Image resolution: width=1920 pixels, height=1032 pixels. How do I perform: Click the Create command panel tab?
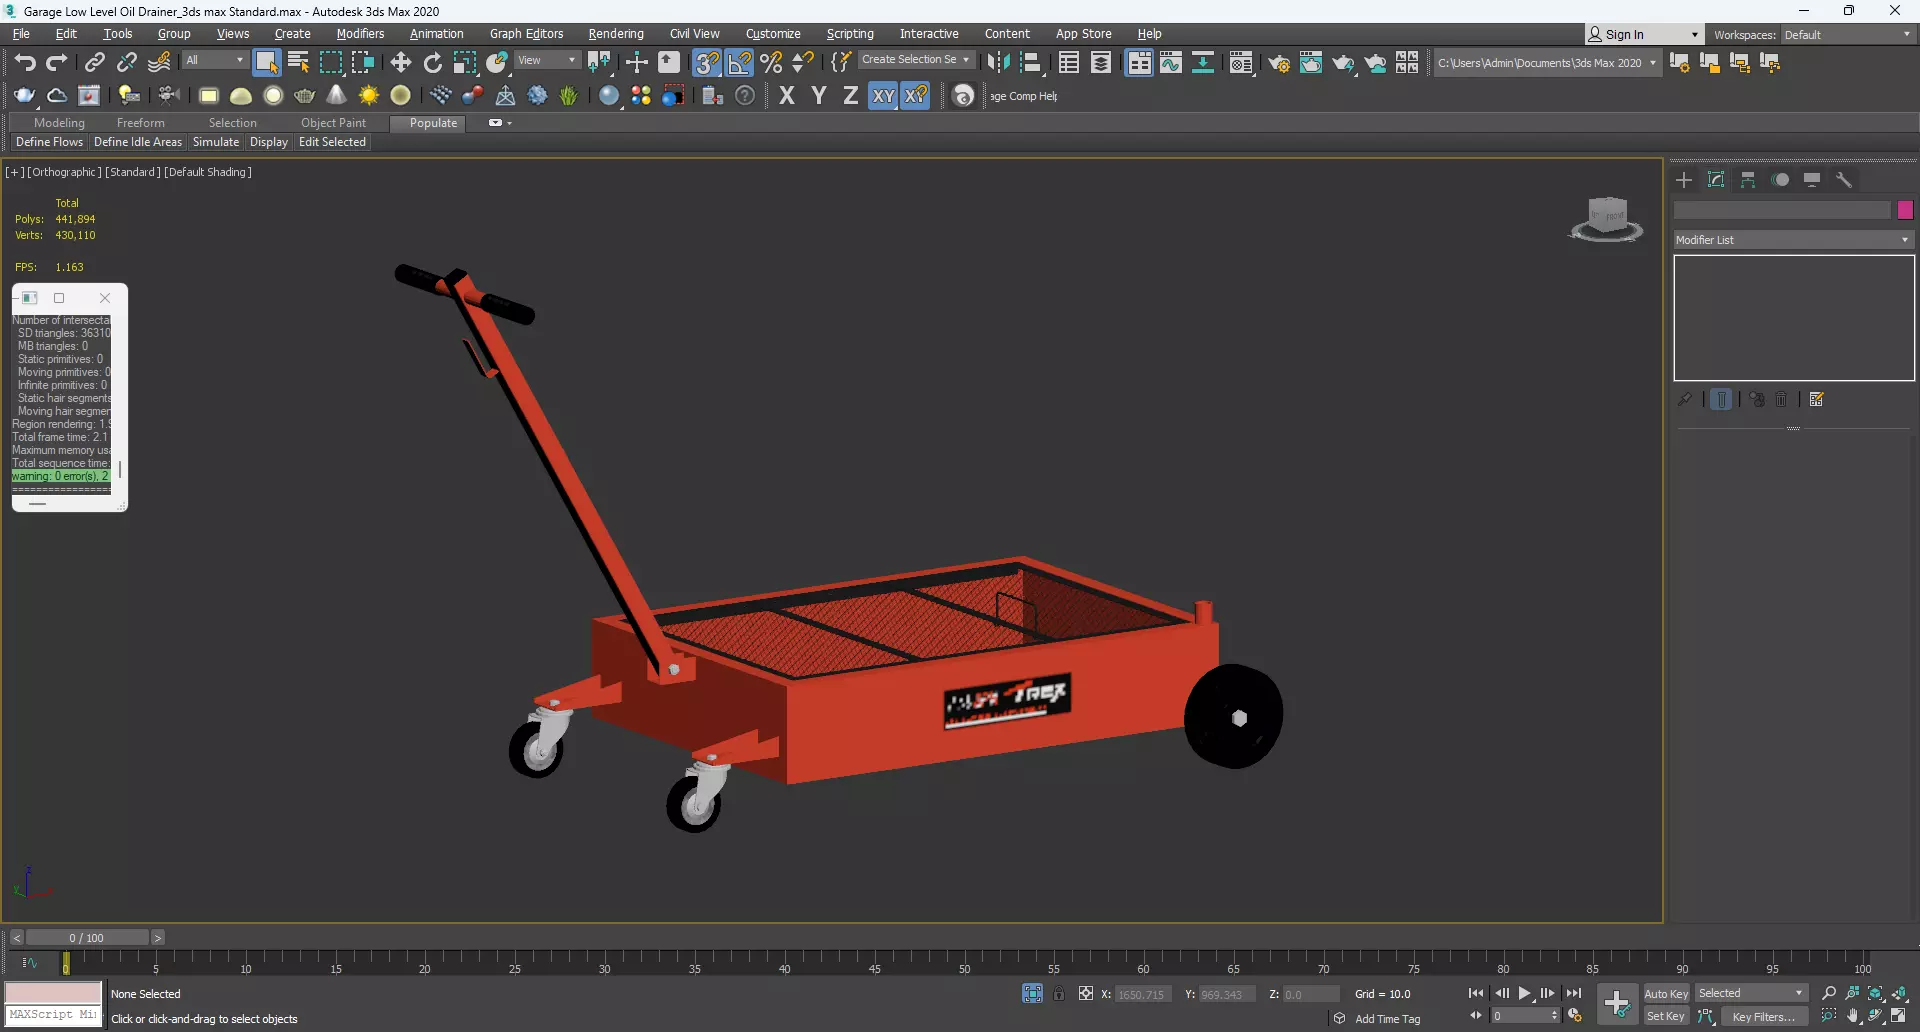point(1684,180)
